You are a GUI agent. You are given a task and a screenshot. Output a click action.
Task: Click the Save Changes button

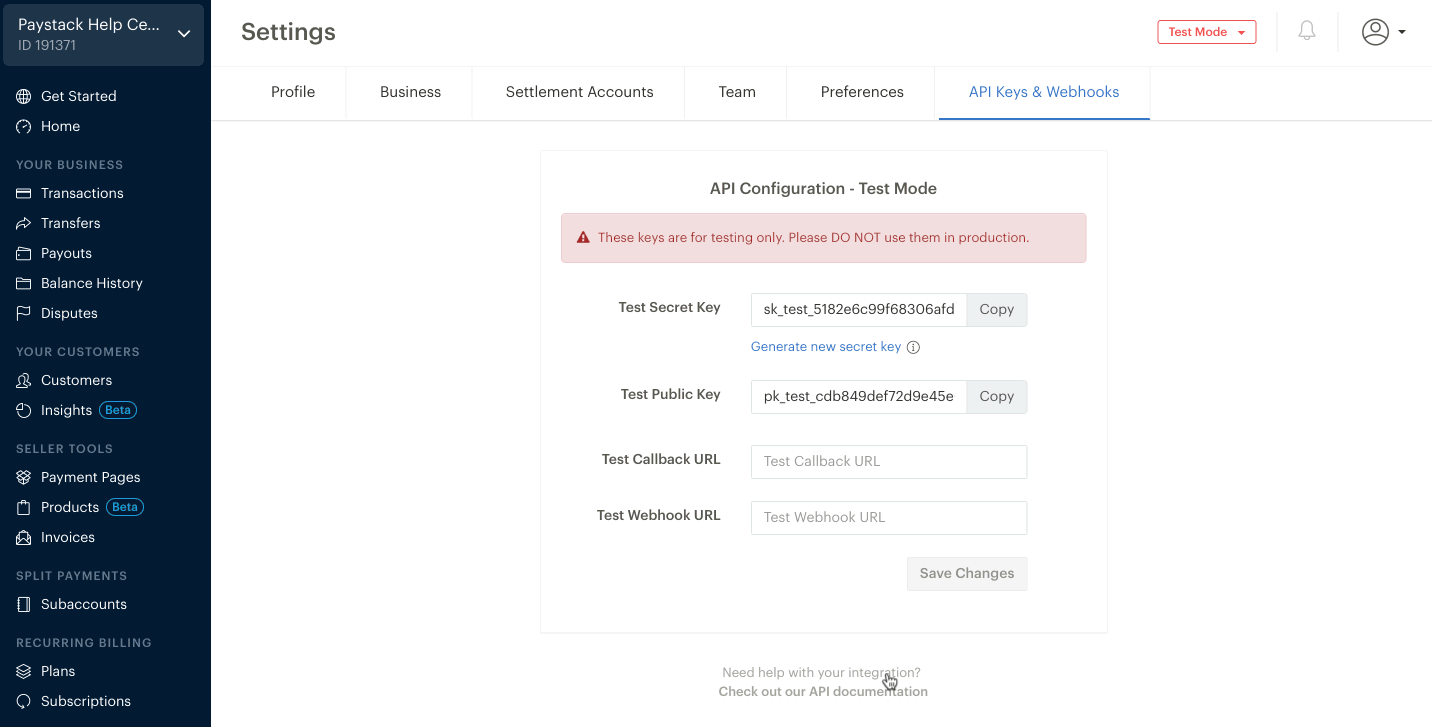[967, 574]
